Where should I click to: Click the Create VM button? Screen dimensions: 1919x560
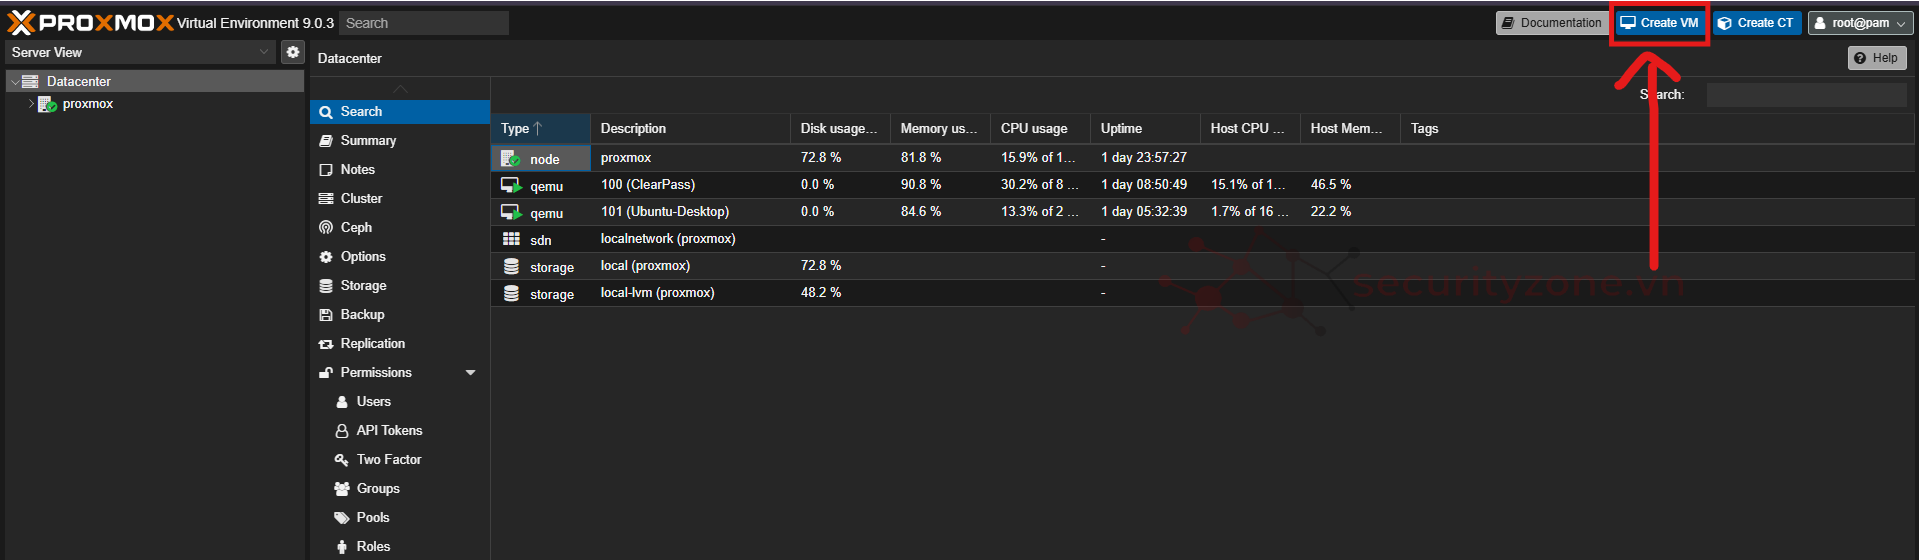(1659, 23)
